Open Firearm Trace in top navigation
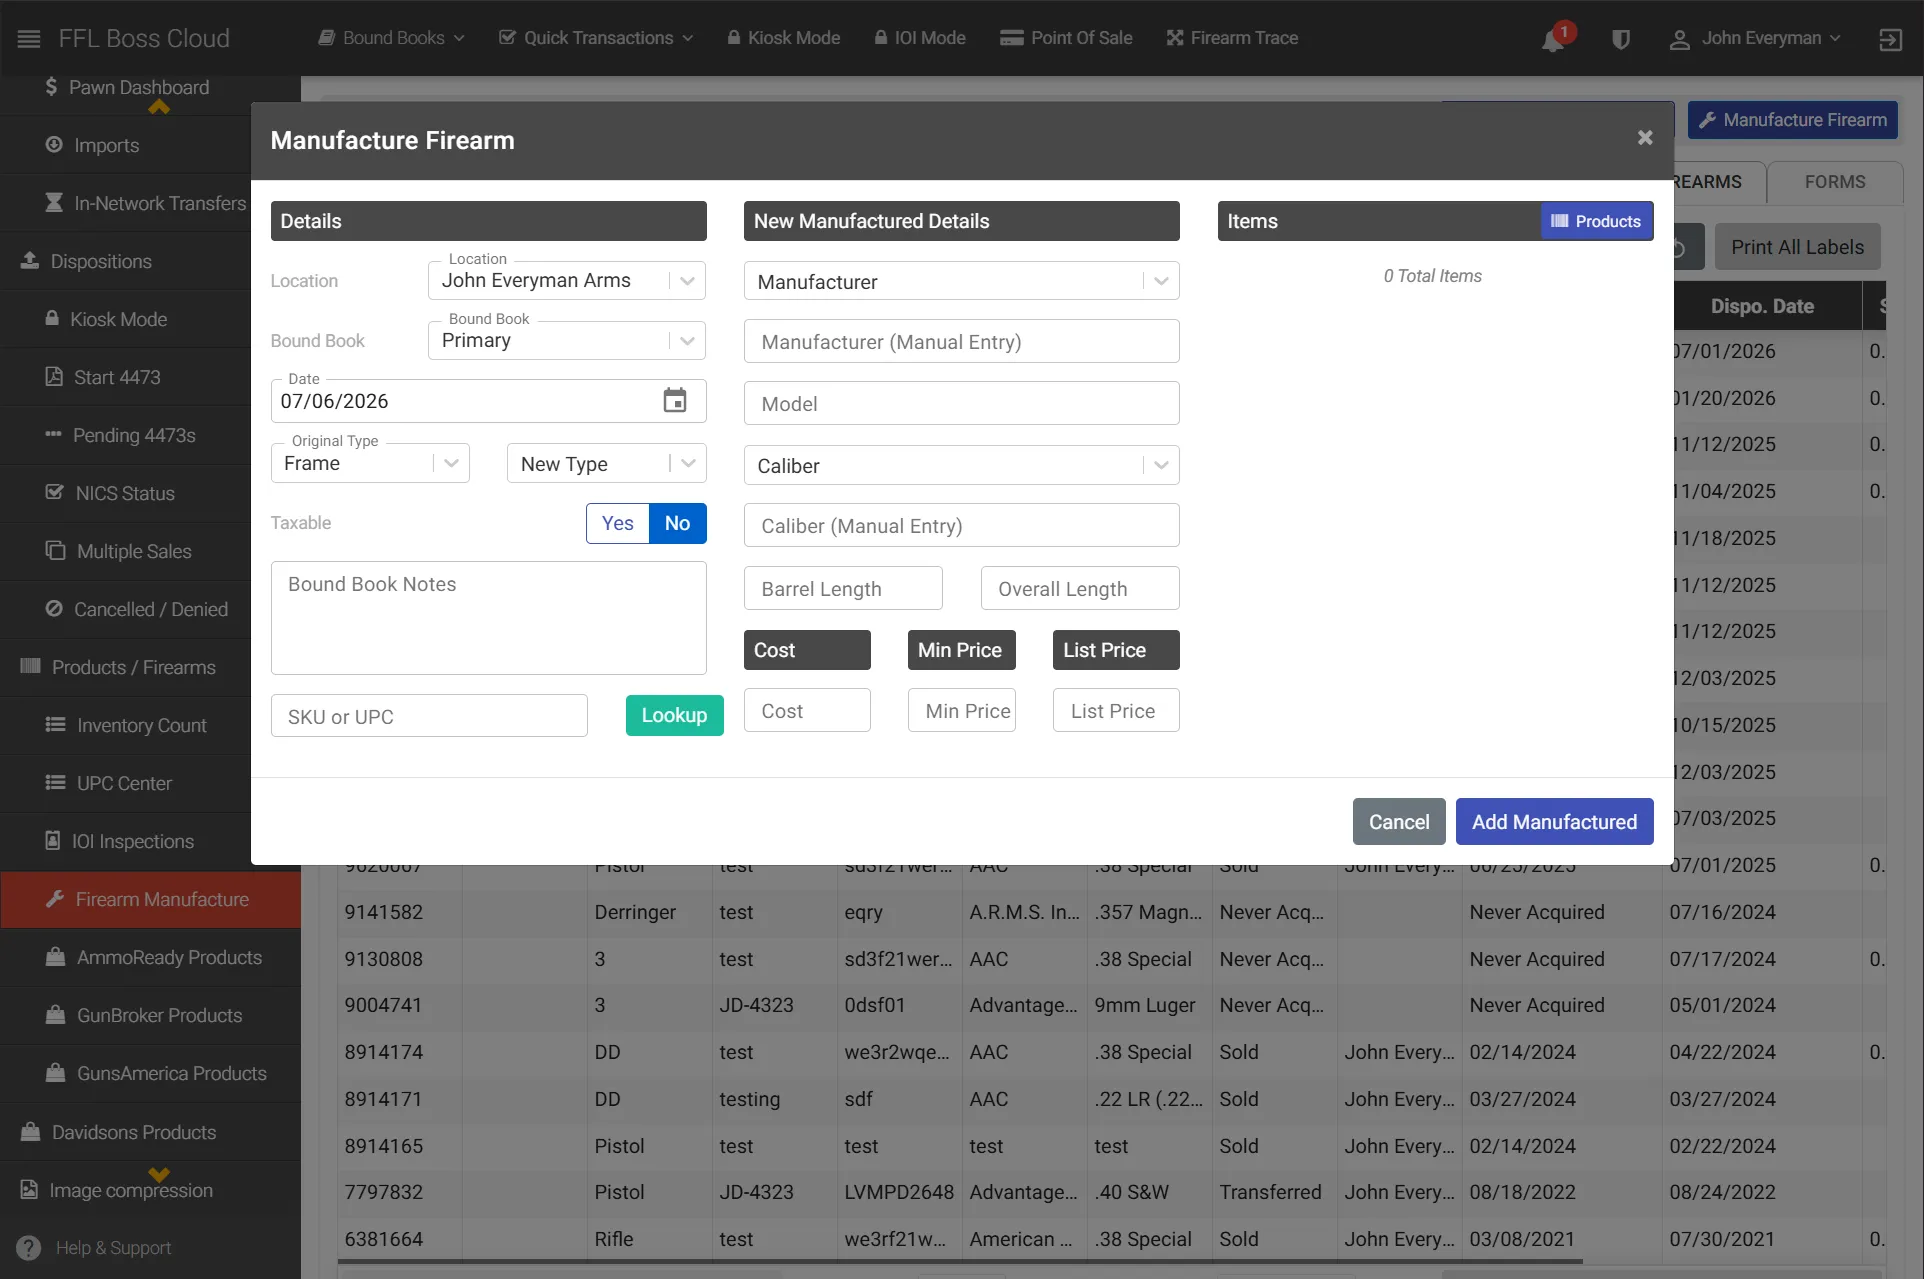This screenshot has width=1924, height=1279. click(x=1232, y=38)
